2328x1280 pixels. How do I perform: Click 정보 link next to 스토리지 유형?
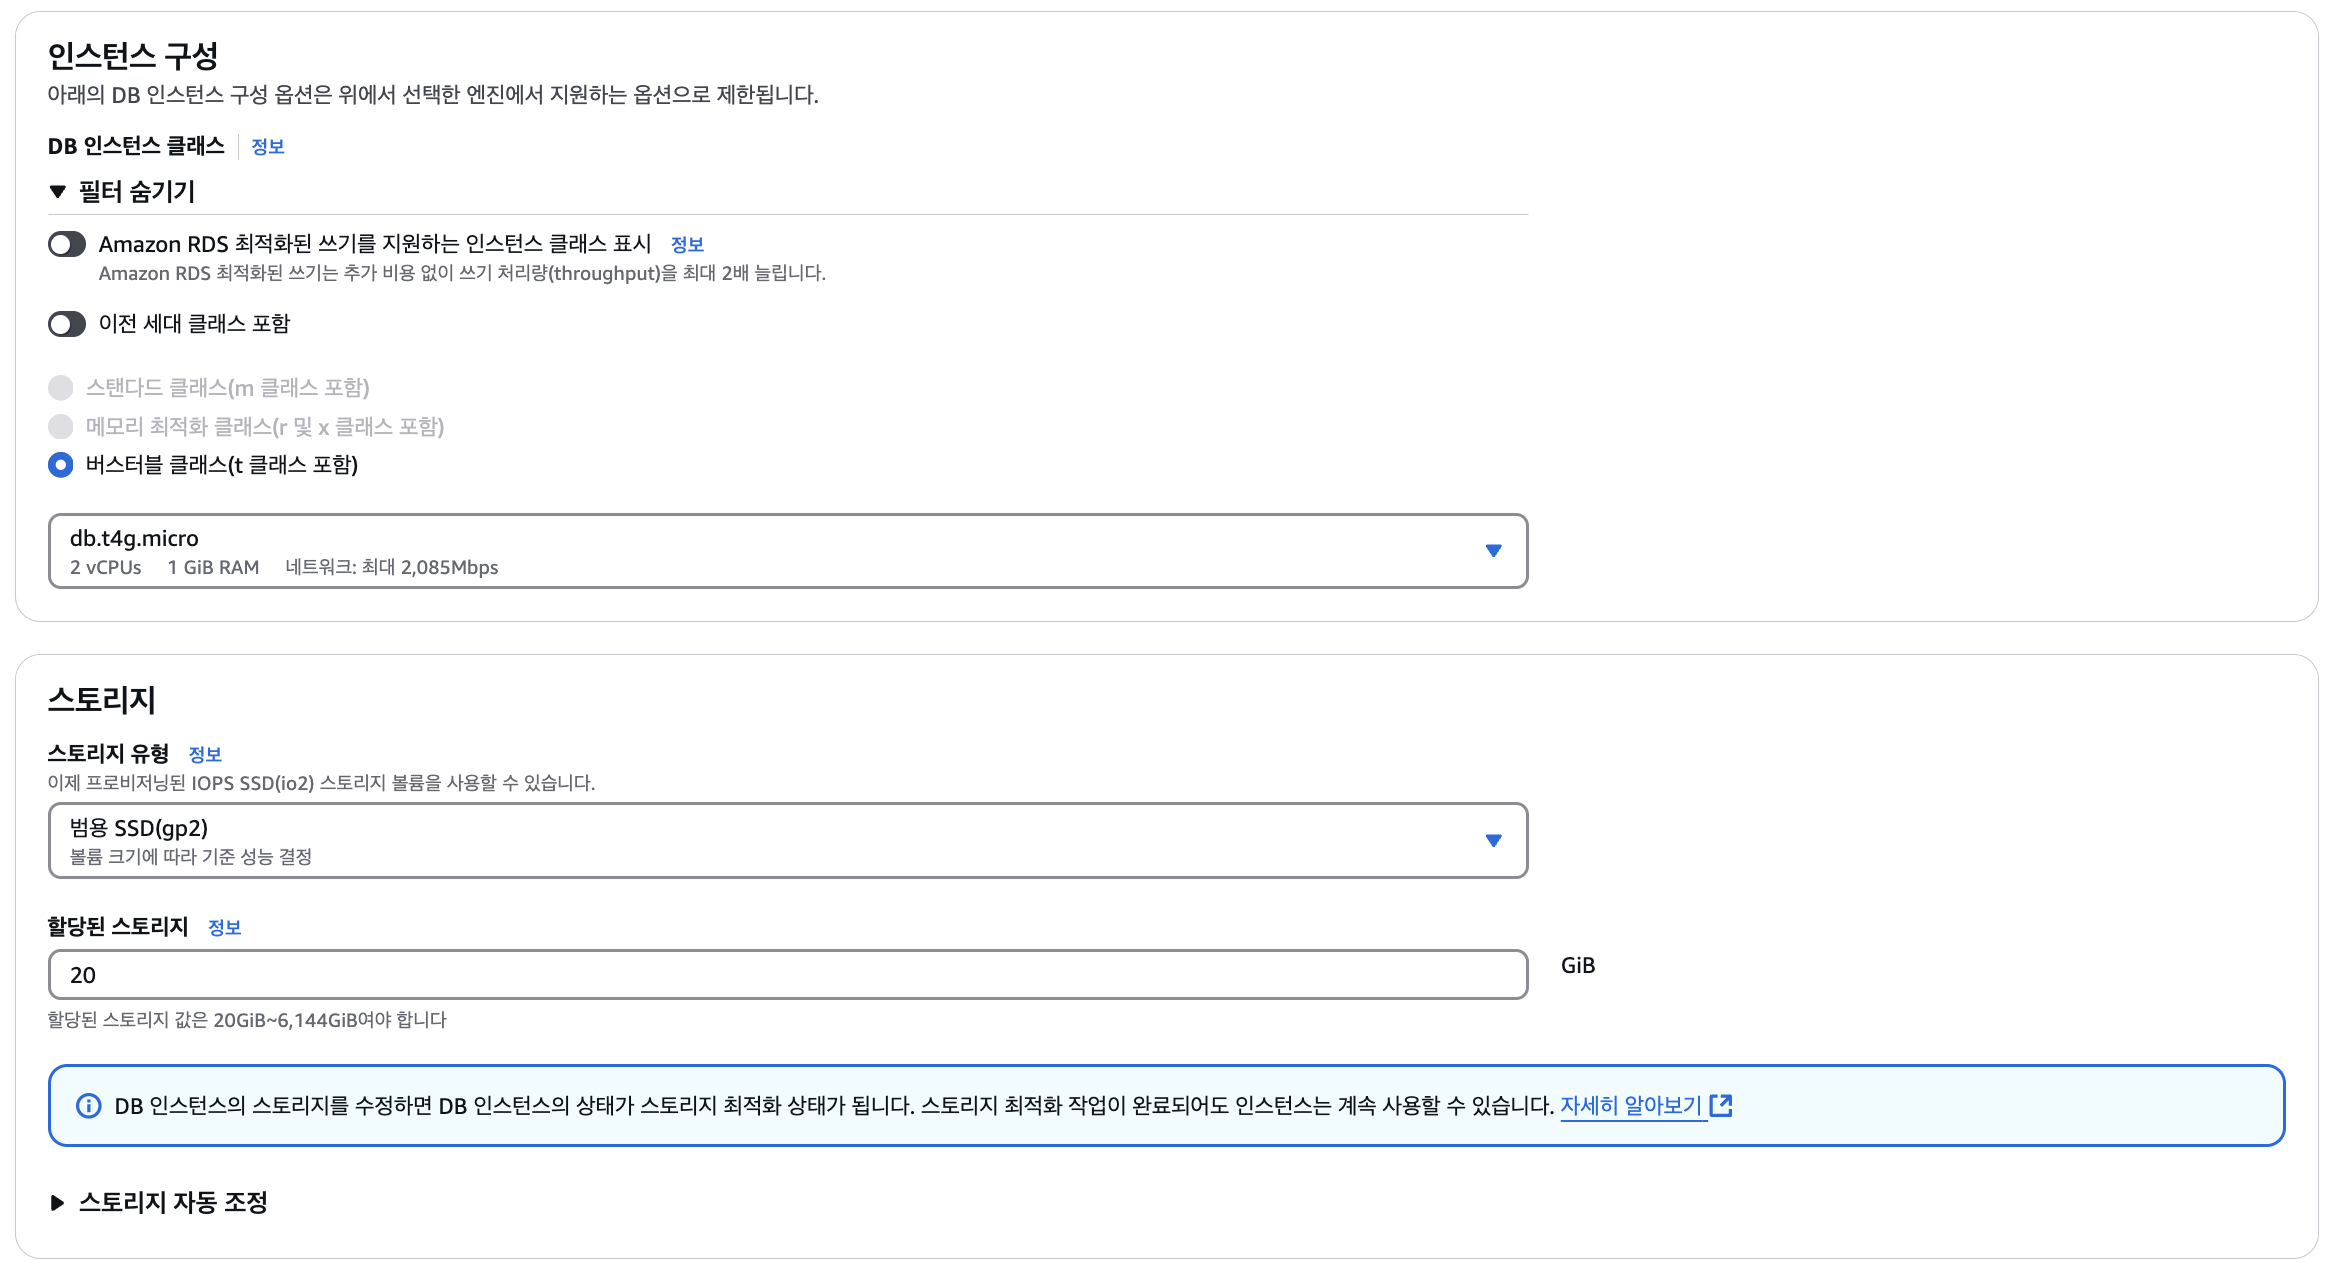tap(205, 755)
